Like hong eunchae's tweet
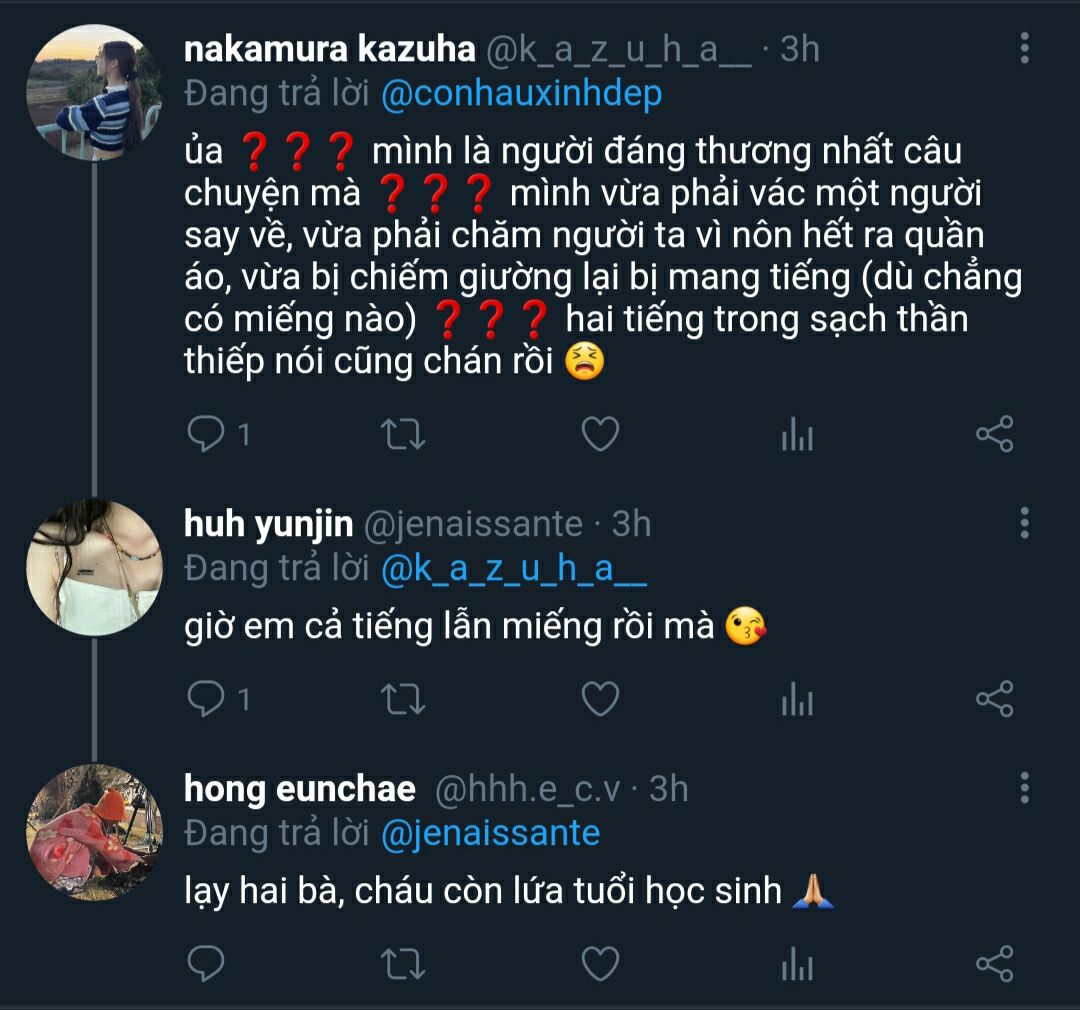 tap(600, 964)
